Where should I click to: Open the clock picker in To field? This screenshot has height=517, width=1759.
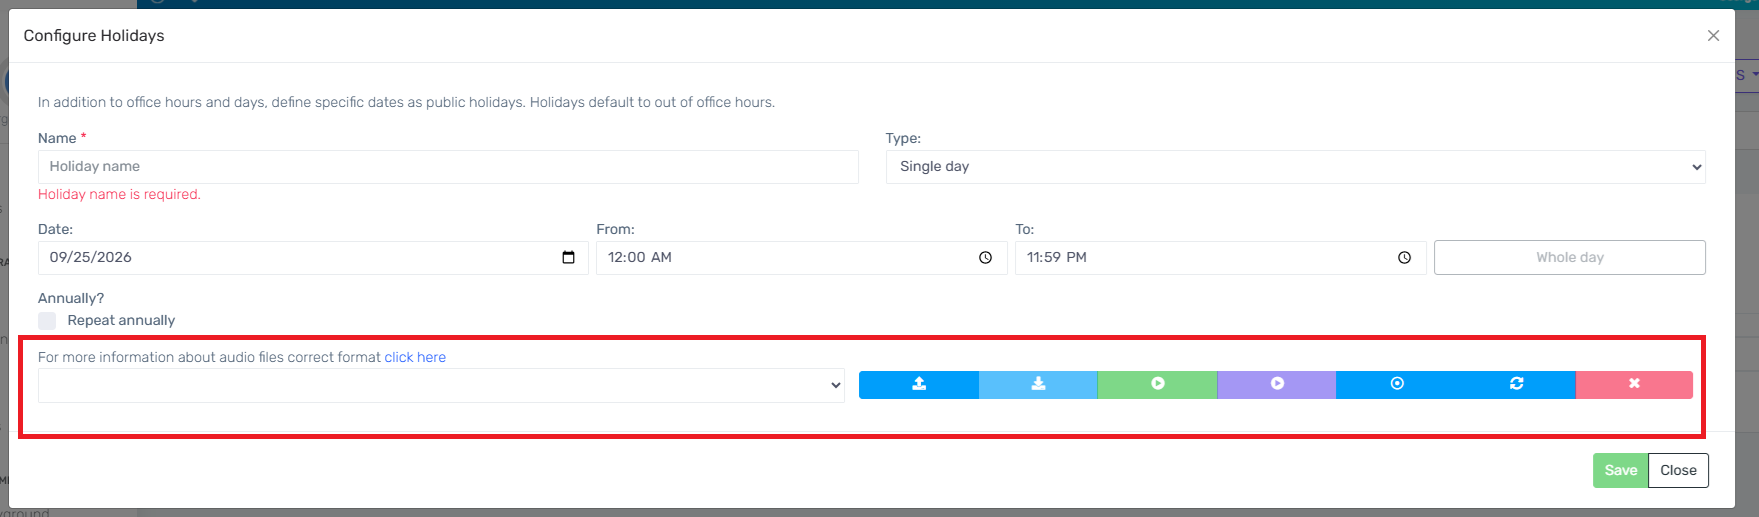[1404, 258]
